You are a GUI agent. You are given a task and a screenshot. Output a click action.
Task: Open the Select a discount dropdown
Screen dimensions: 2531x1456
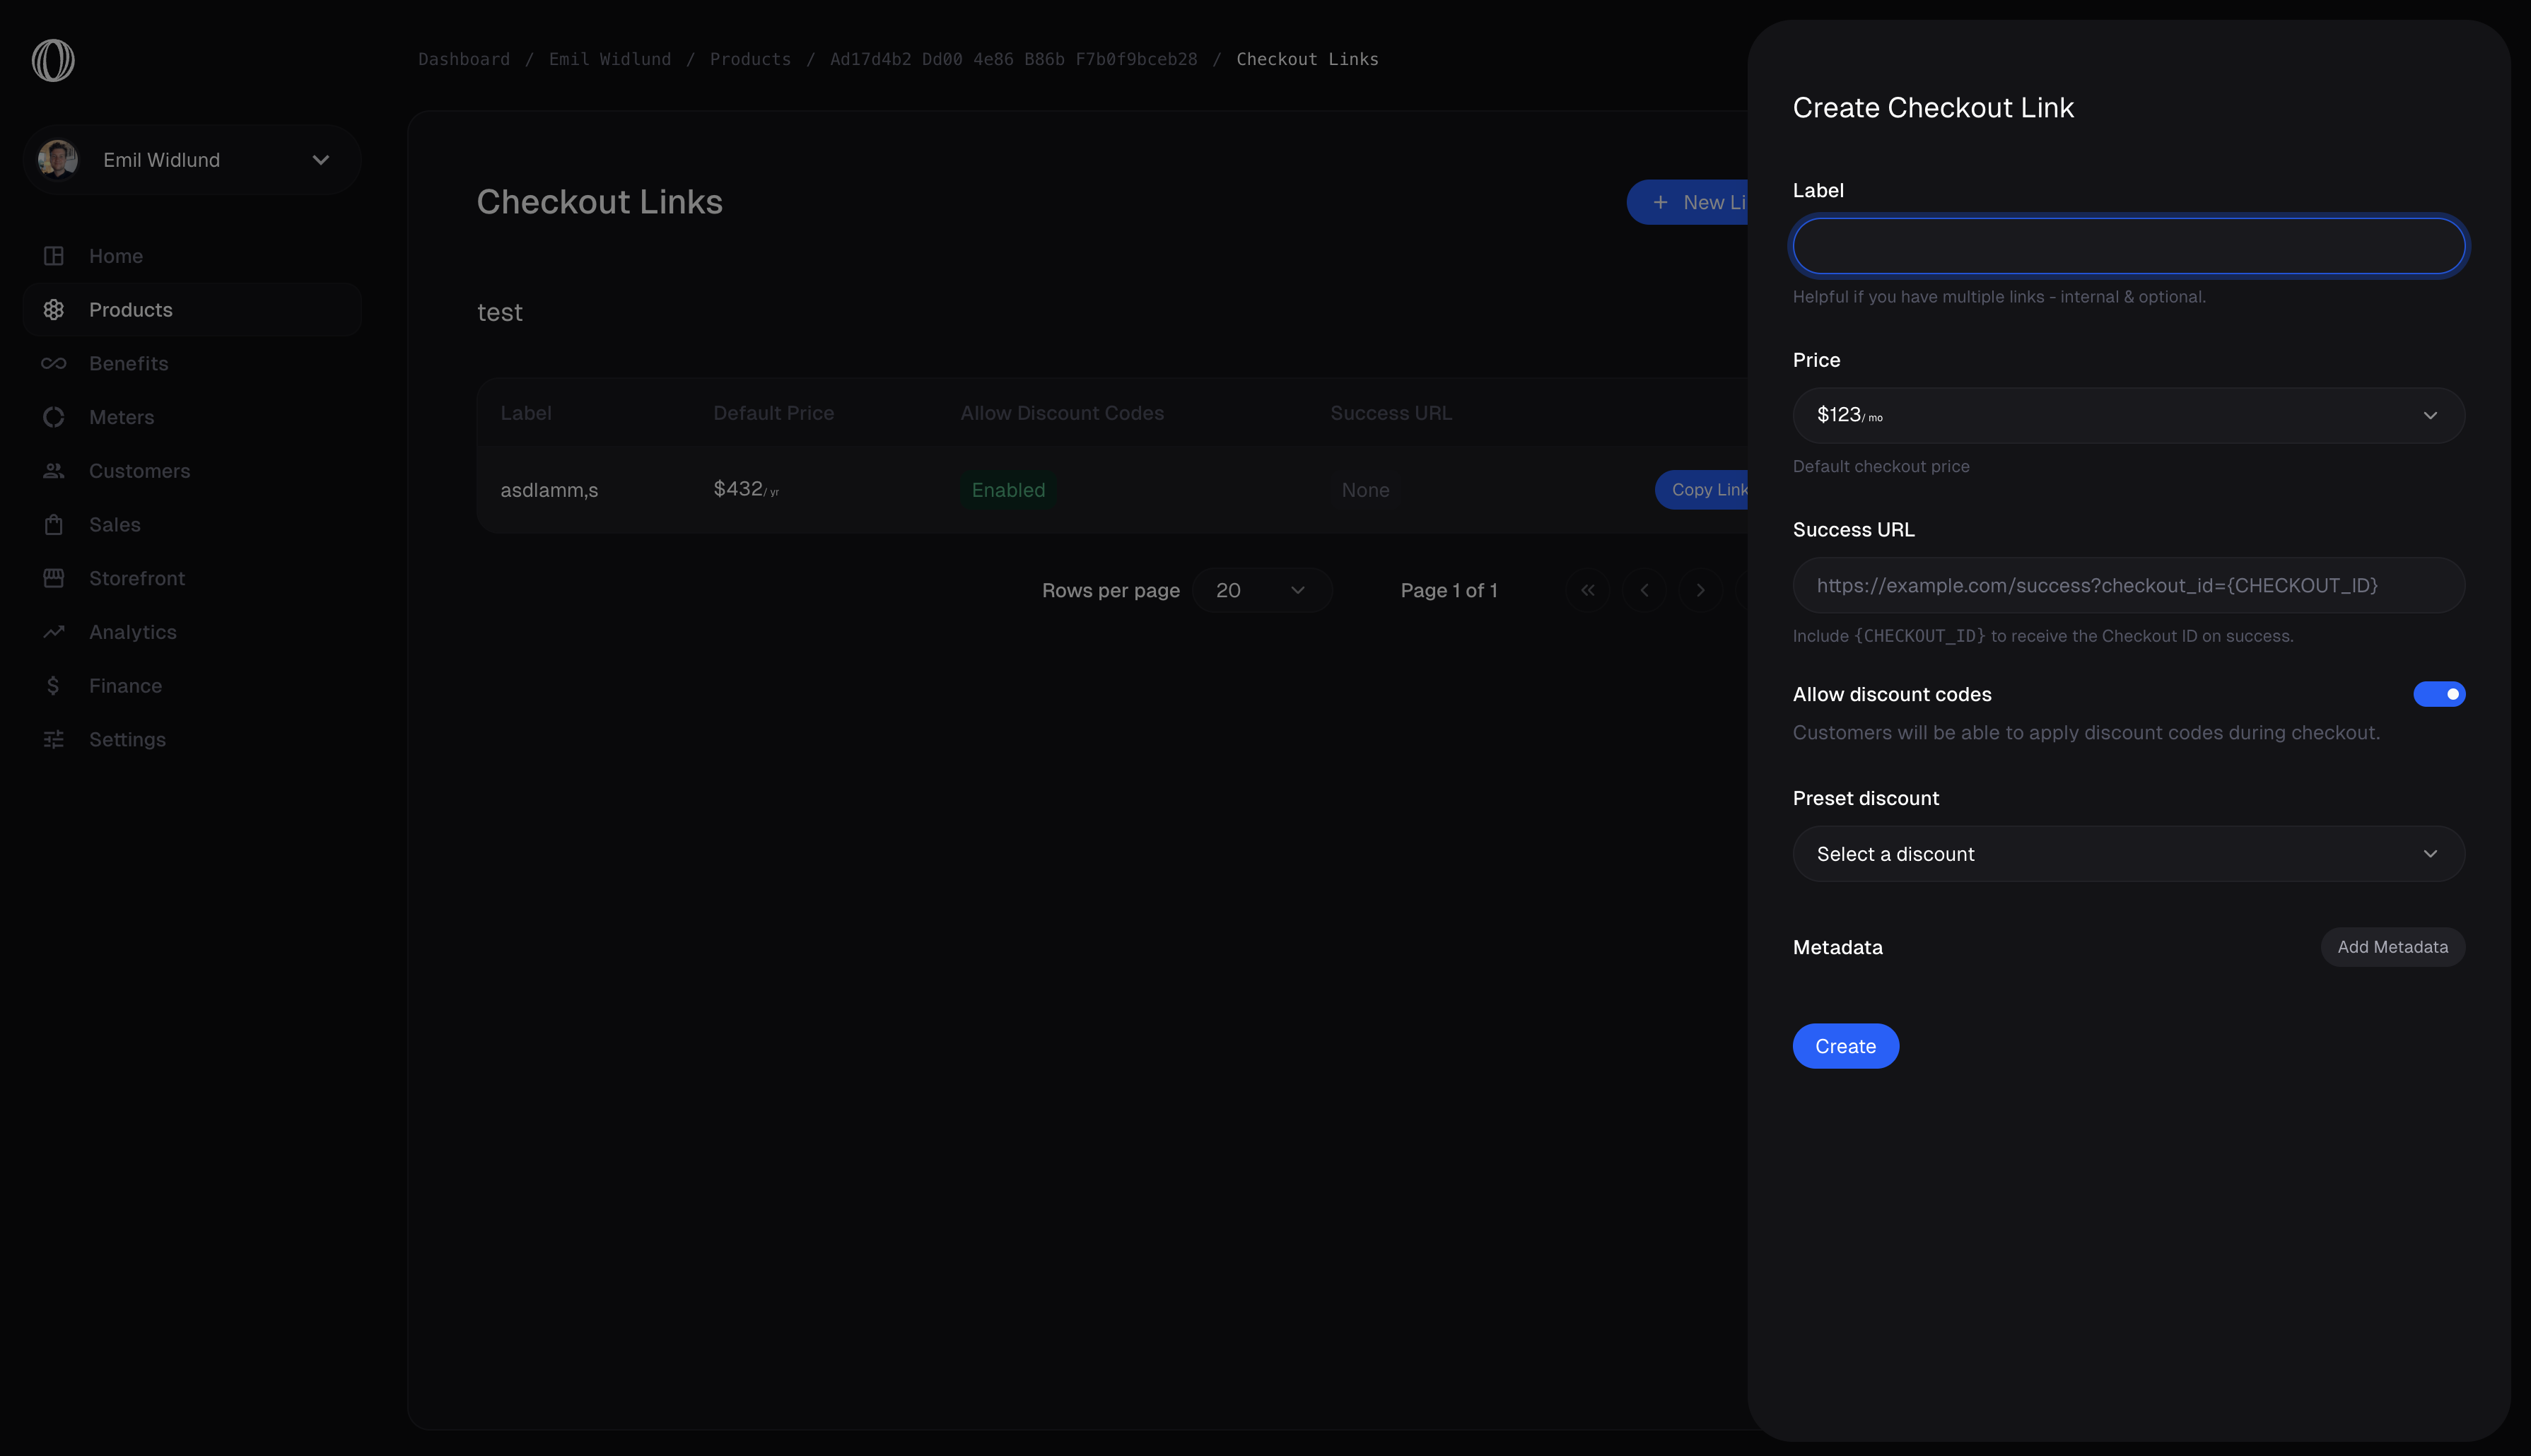2128,854
